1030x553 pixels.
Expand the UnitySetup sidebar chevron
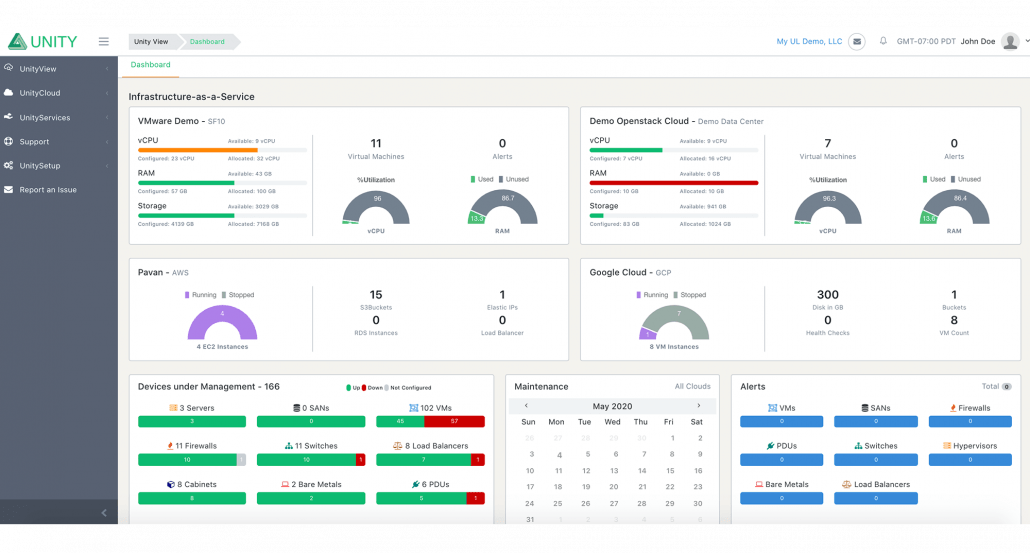[107, 166]
